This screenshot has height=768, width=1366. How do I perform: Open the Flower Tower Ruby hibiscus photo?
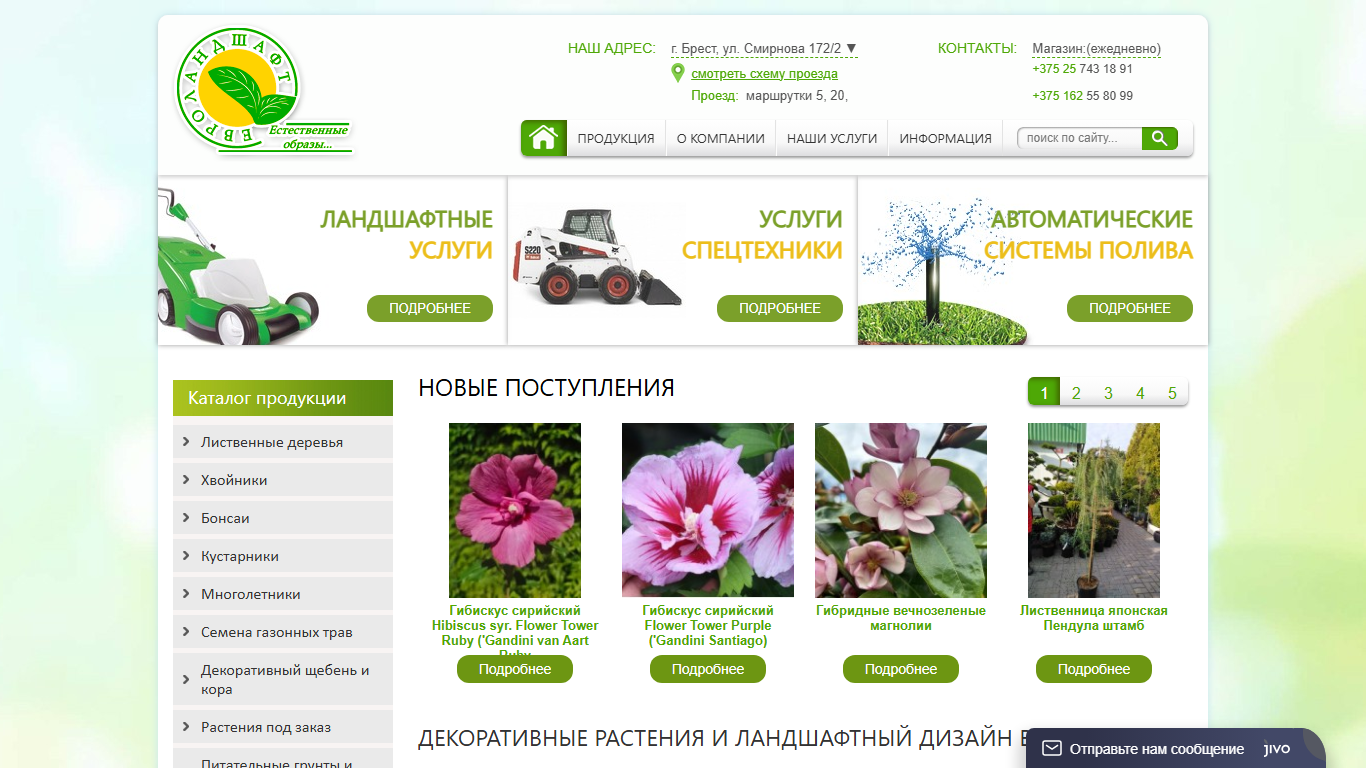tap(515, 510)
